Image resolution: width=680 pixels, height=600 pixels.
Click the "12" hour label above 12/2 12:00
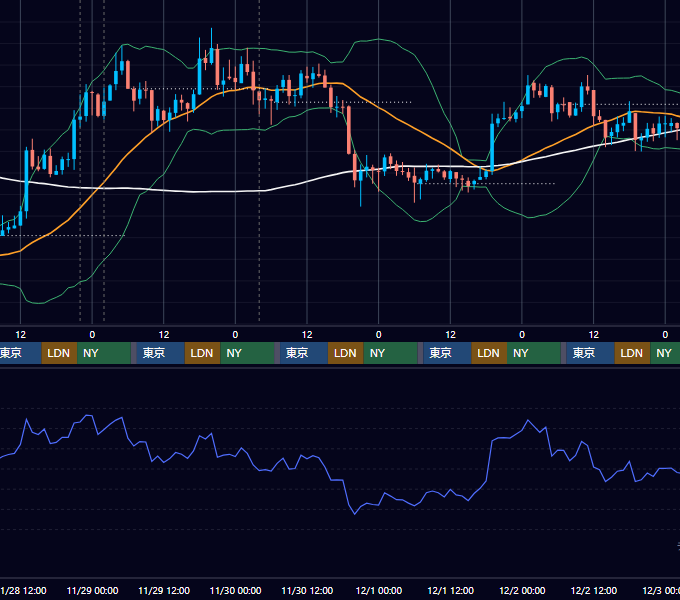[594, 335]
